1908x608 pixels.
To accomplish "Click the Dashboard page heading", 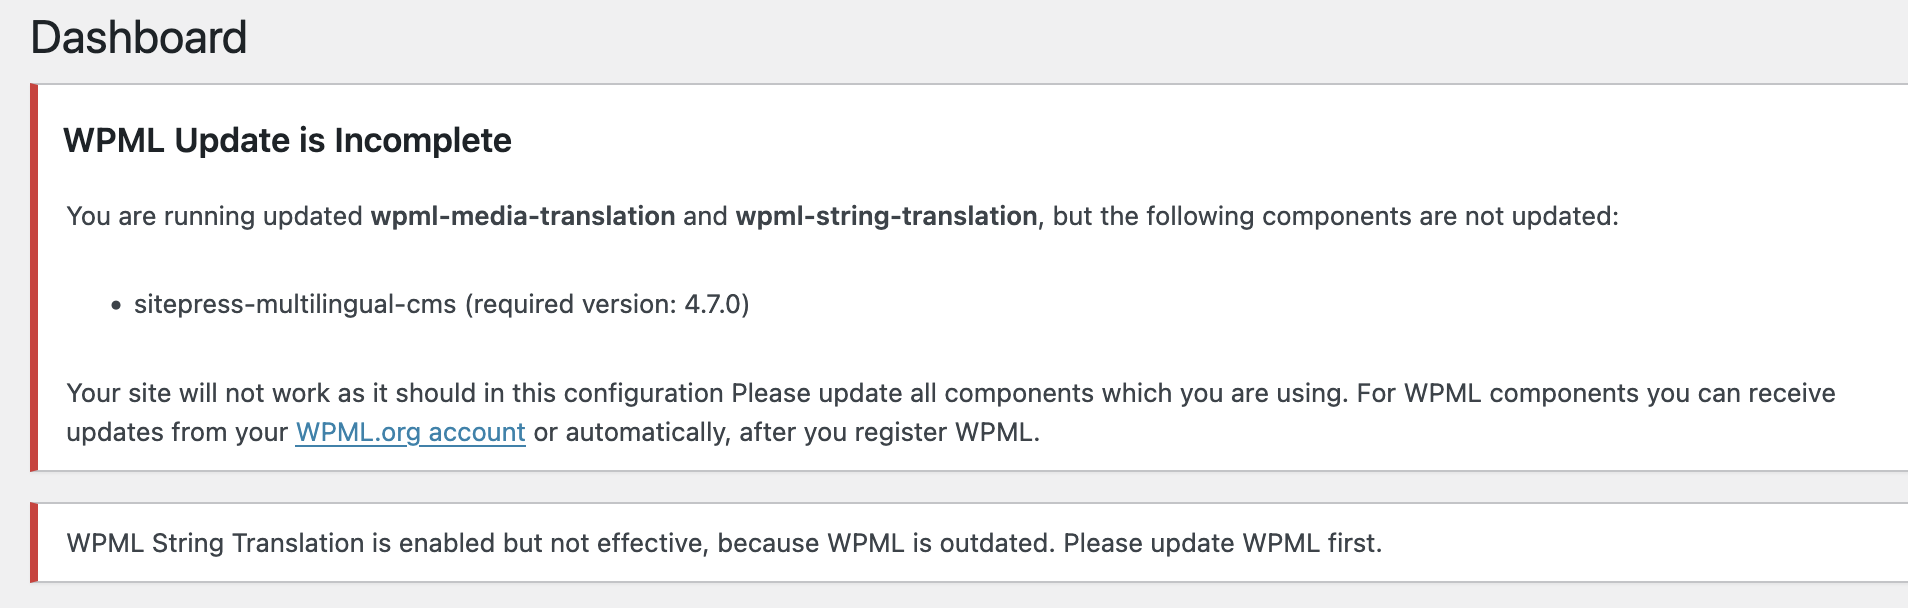I will point(139,38).
